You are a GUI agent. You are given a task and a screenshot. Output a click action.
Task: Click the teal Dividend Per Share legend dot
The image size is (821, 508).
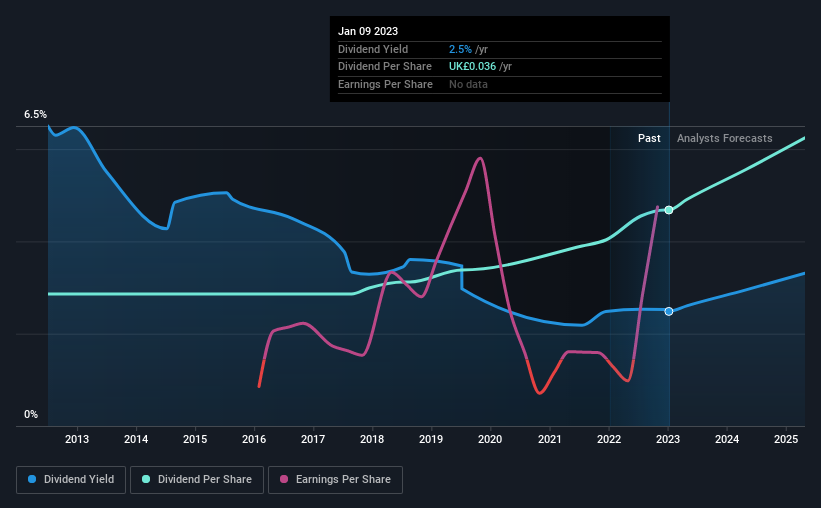pos(146,479)
